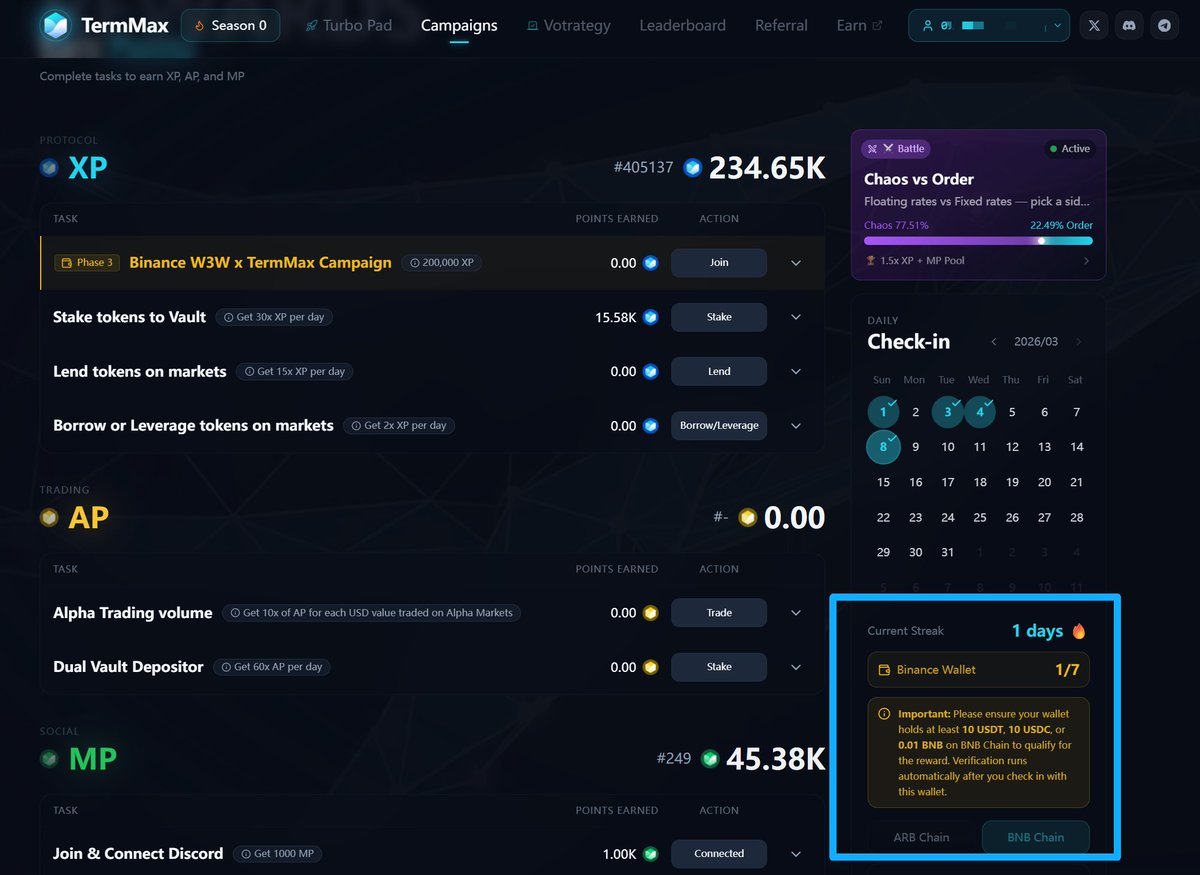Go to next month in Check-in calendar
This screenshot has height=875, width=1200.
1078,342
